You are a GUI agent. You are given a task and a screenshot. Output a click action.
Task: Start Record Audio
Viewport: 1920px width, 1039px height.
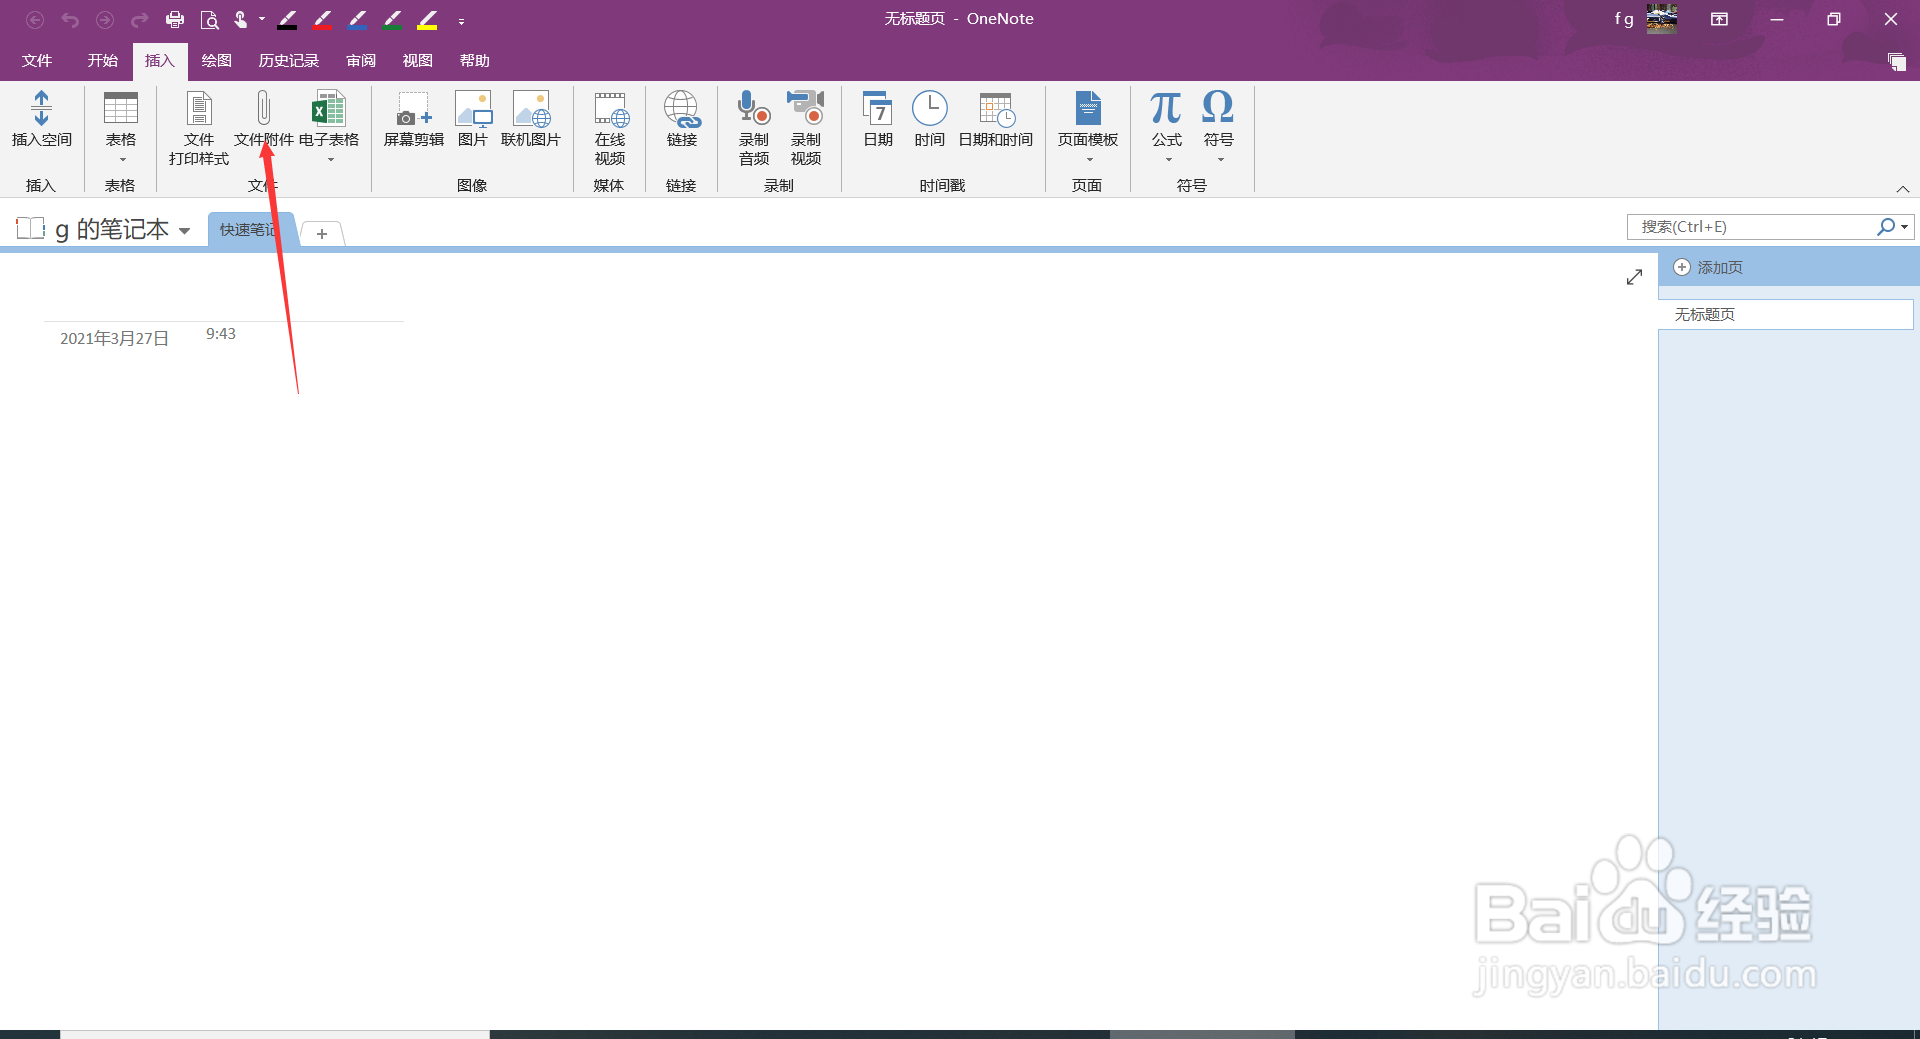tap(754, 128)
